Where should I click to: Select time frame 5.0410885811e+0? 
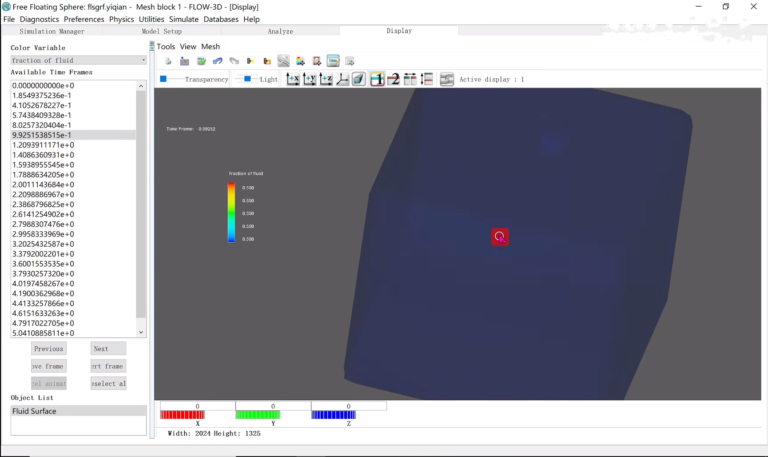pos(73,333)
